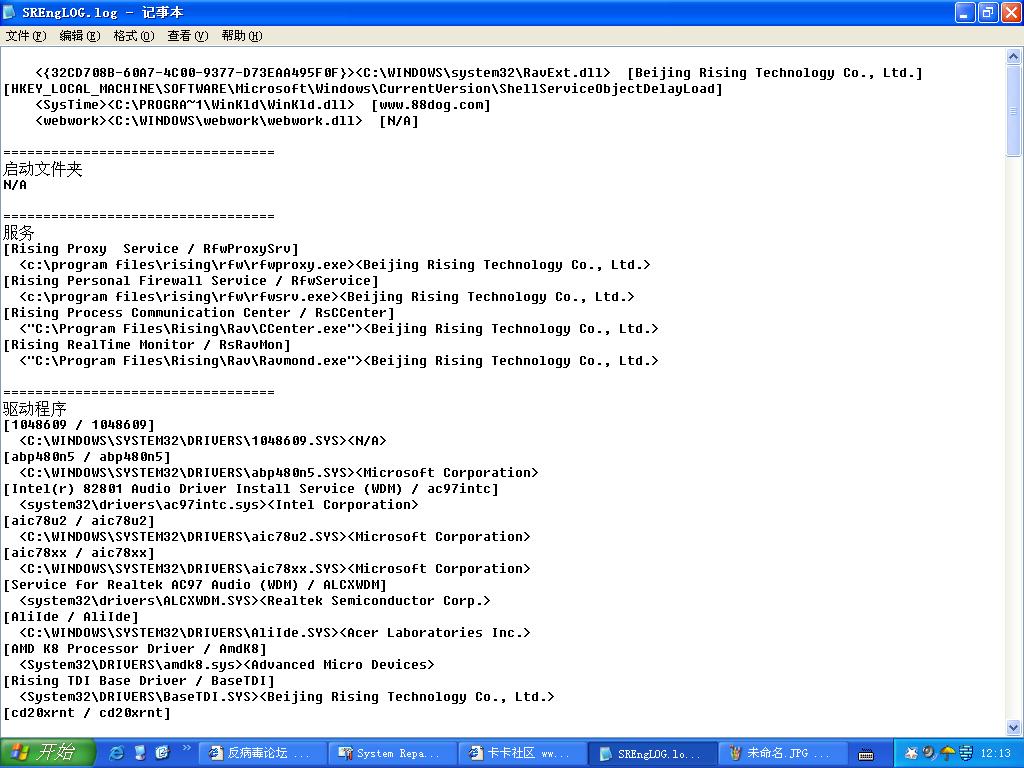Click the ALCXWDM.SYS Realtek Semiconductor line
Image resolution: width=1024 pixels, height=768 pixels.
[x=255, y=601]
